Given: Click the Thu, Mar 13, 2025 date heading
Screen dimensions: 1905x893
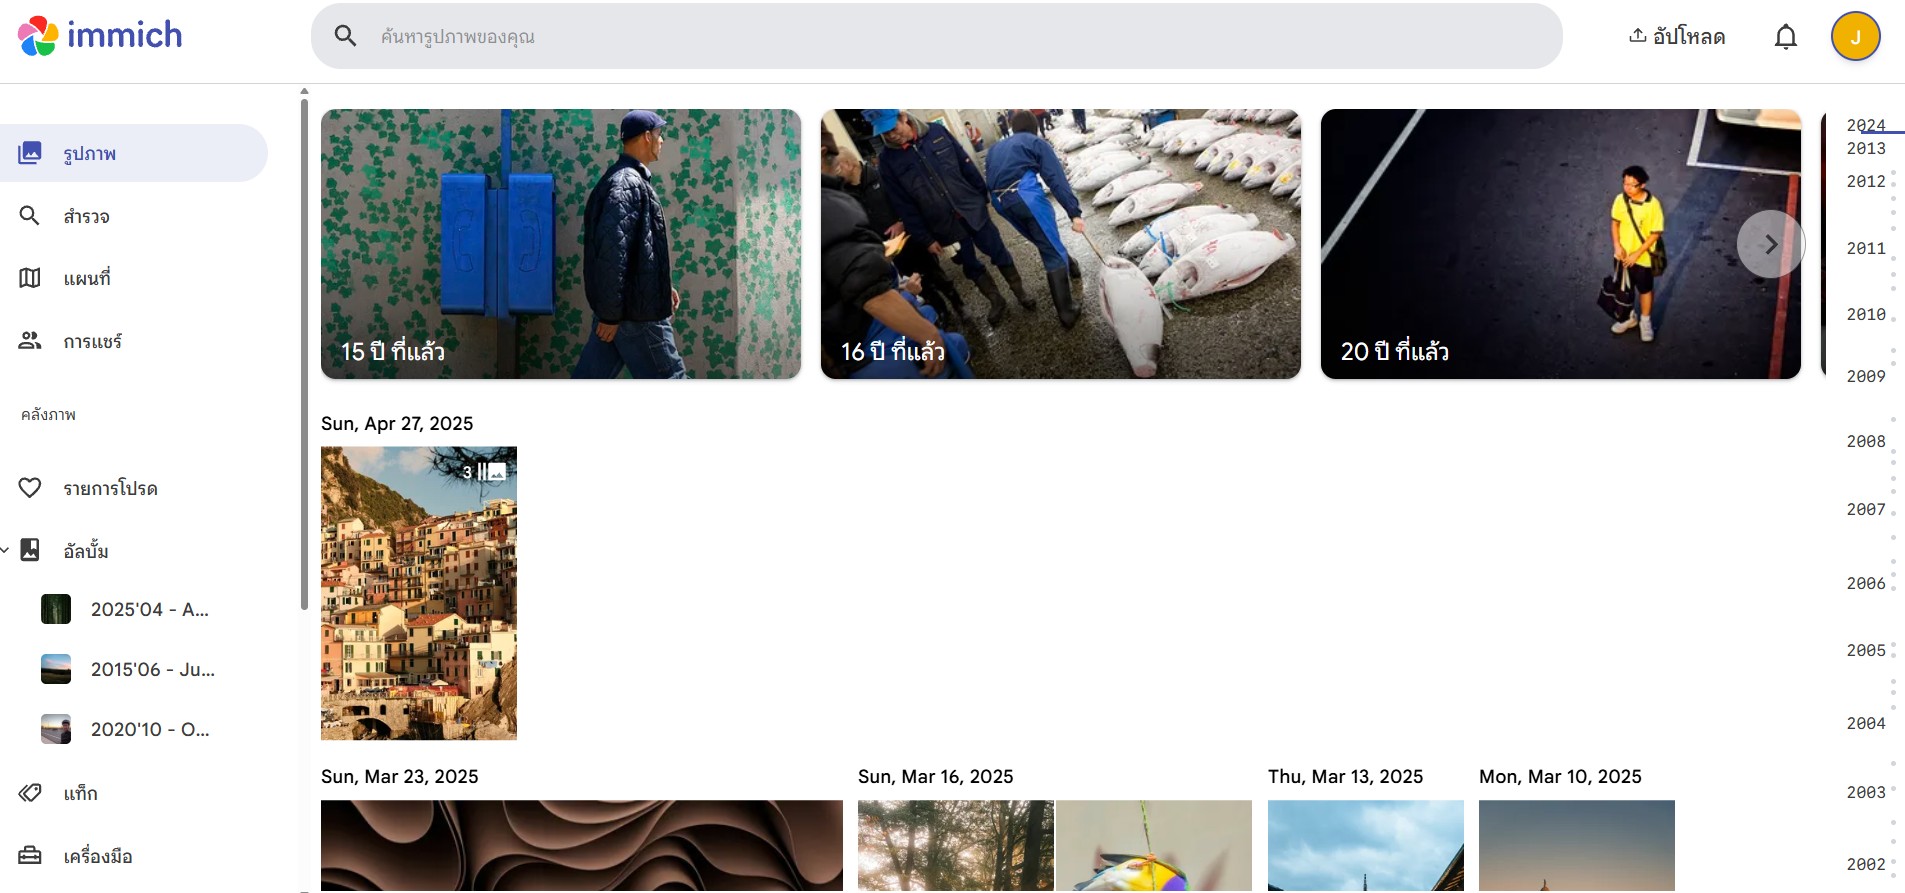Looking at the screenshot, I should click(x=1345, y=776).
